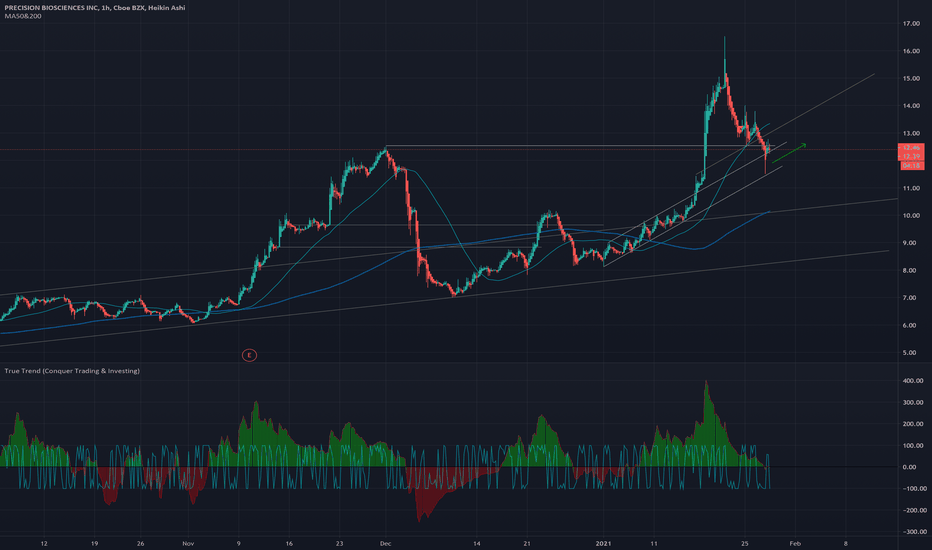Click the -300.00 indicator scale value

click(913, 532)
